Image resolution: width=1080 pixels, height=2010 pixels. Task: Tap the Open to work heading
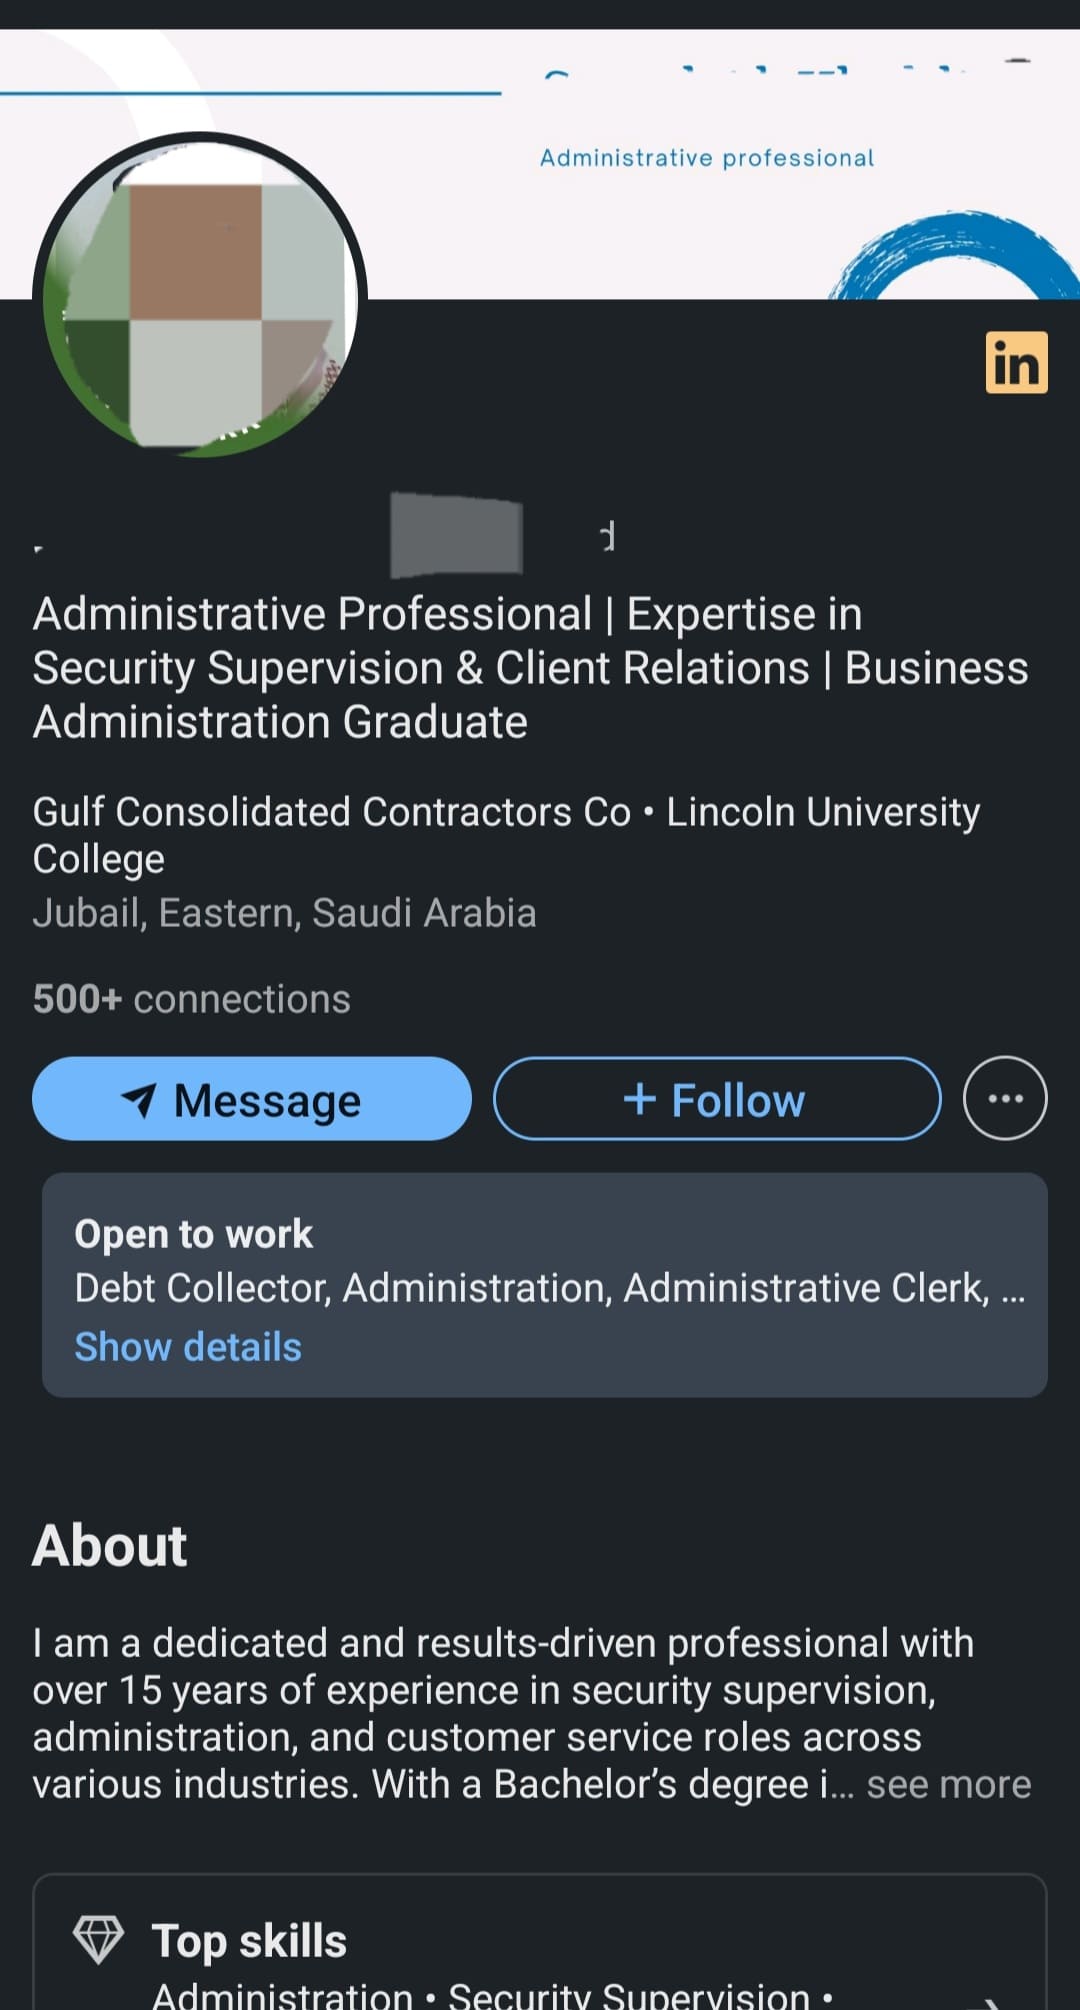193,1234
